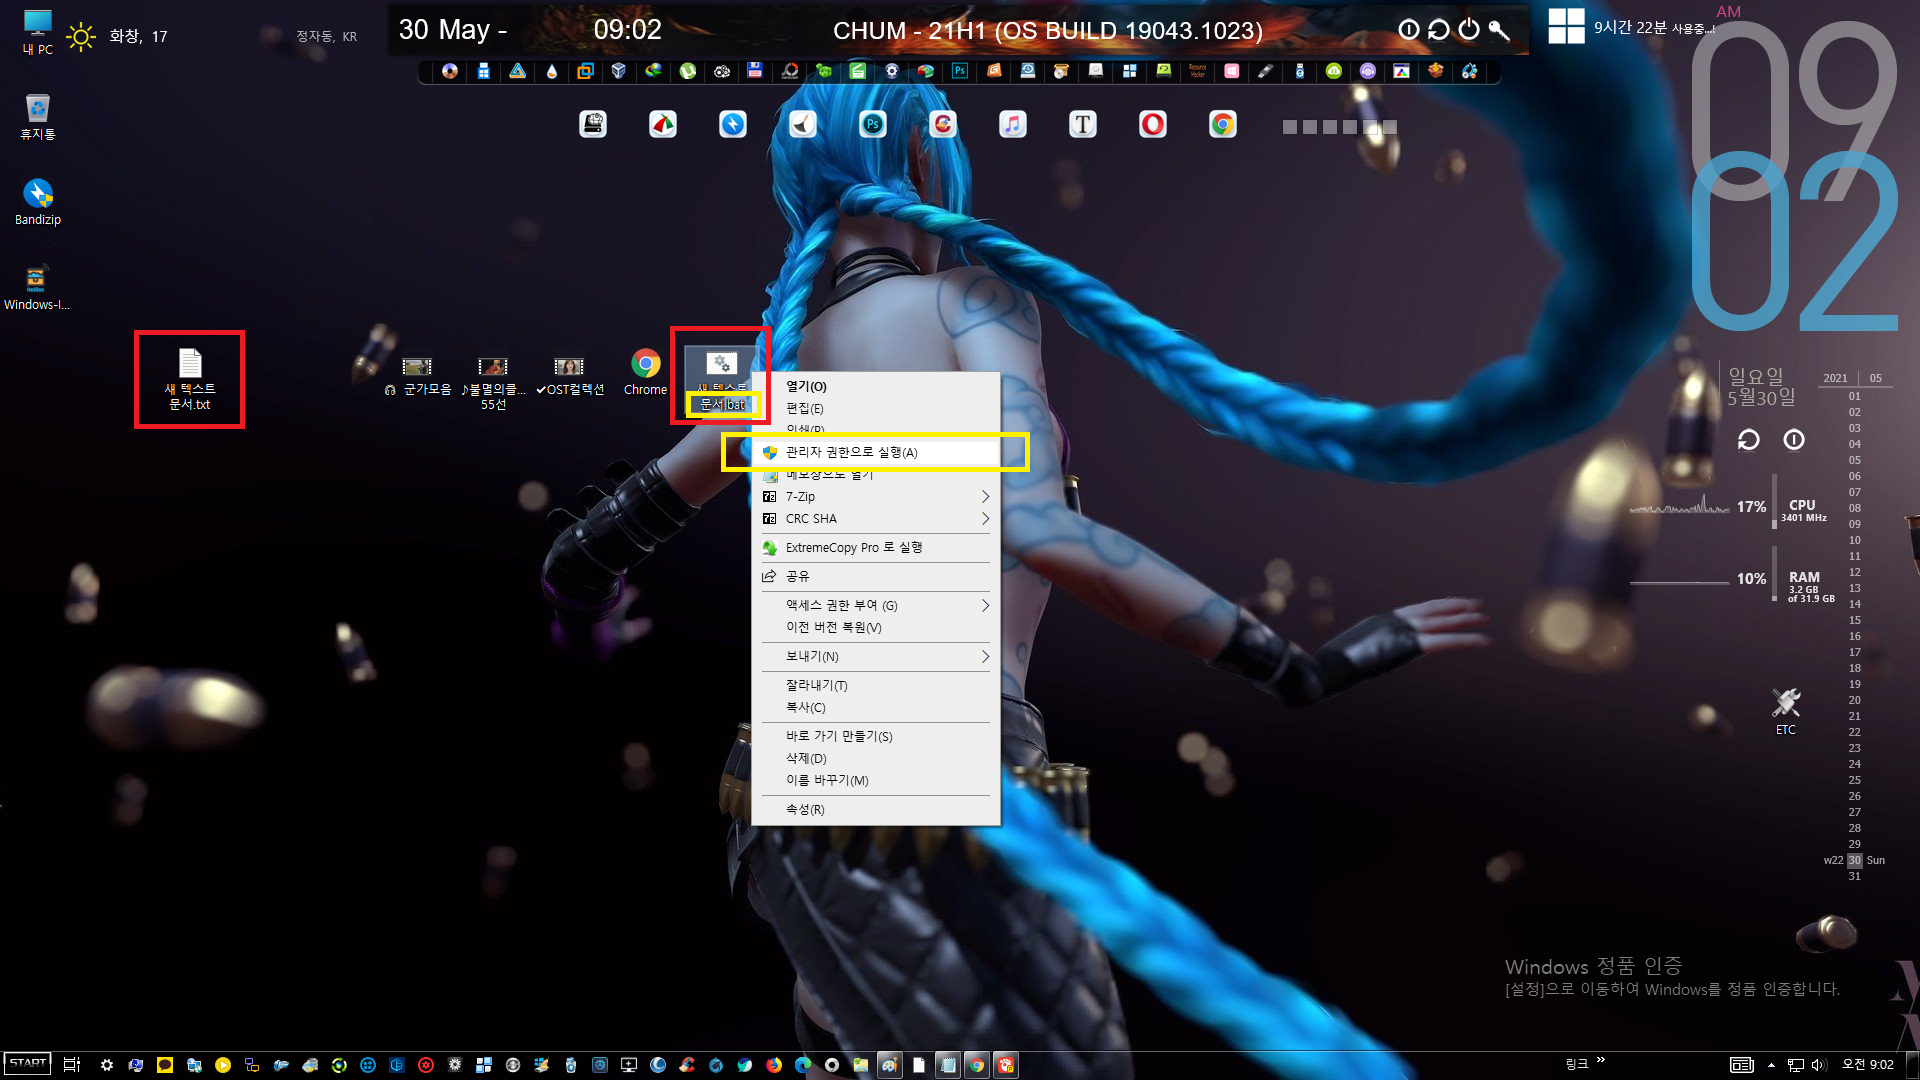Open the settings gear in taskbar
1920x1080 pixels.
tap(107, 1065)
